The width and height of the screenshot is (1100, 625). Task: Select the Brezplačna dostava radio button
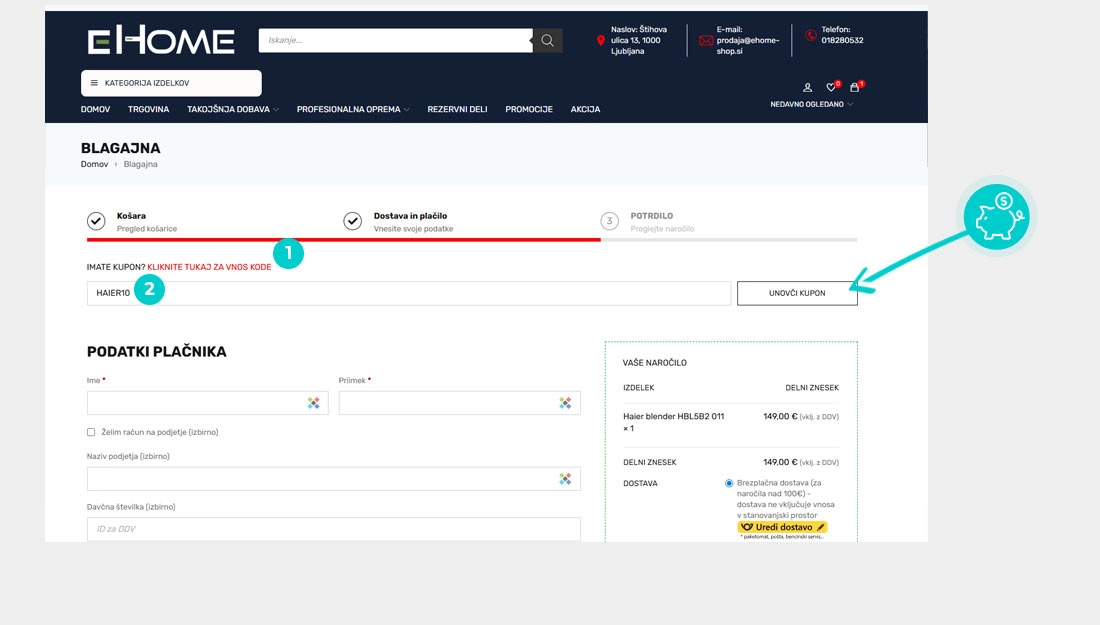tap(729, 483)
